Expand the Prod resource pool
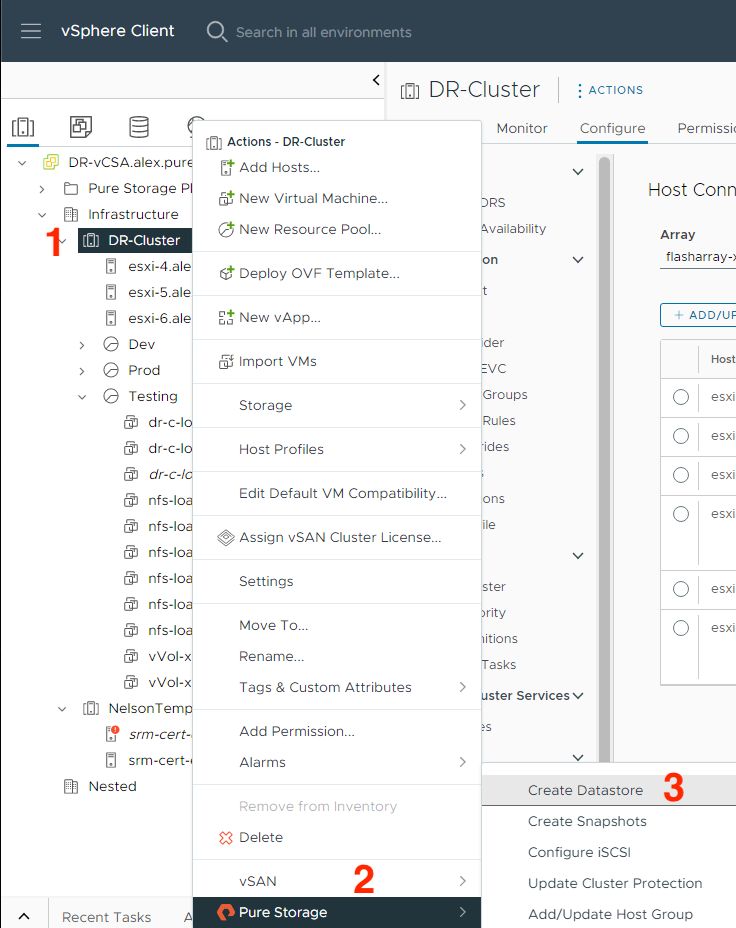Screen dimensions: 736x928 (x=82, y=370)
